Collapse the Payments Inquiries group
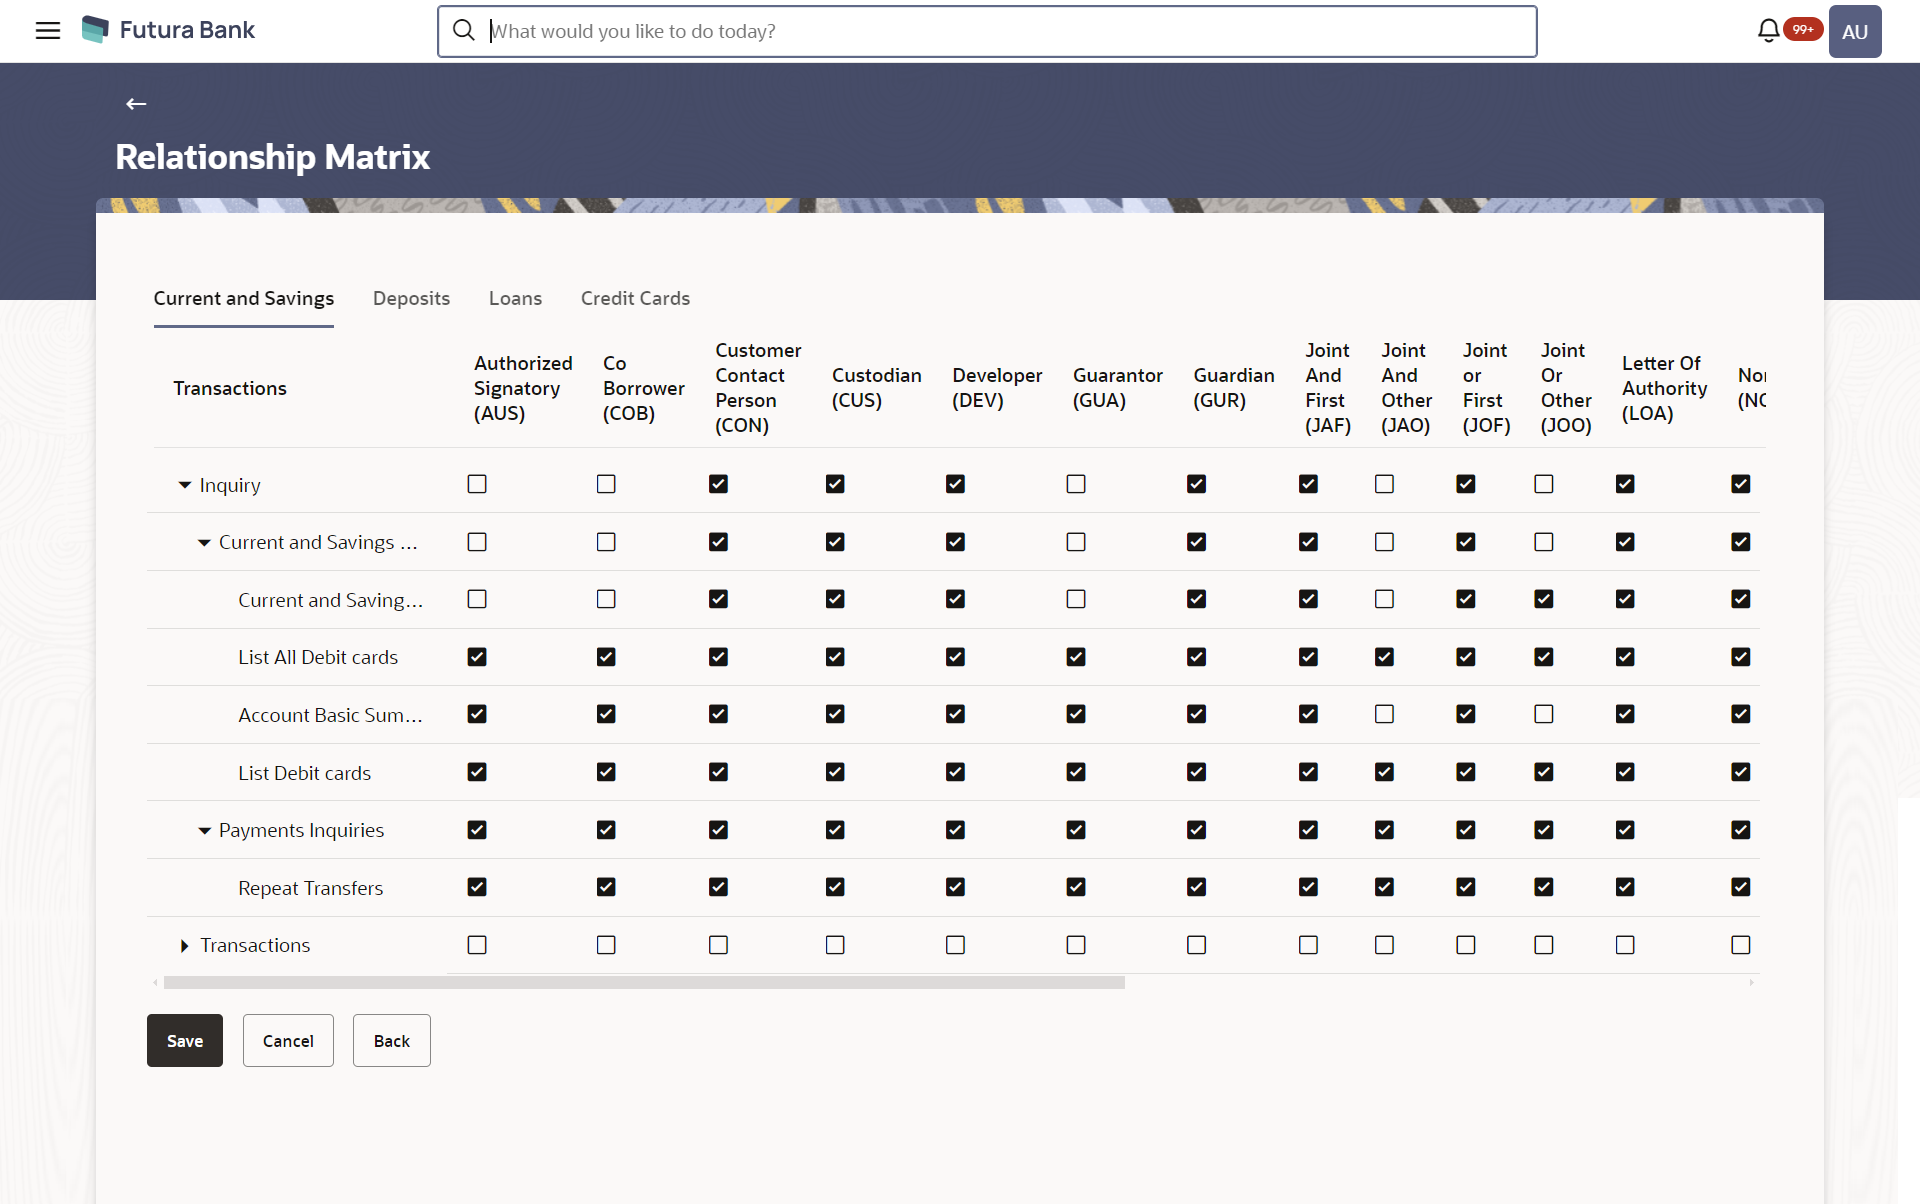Viewport: 1920px width, 1204px height. coord(204,830)
